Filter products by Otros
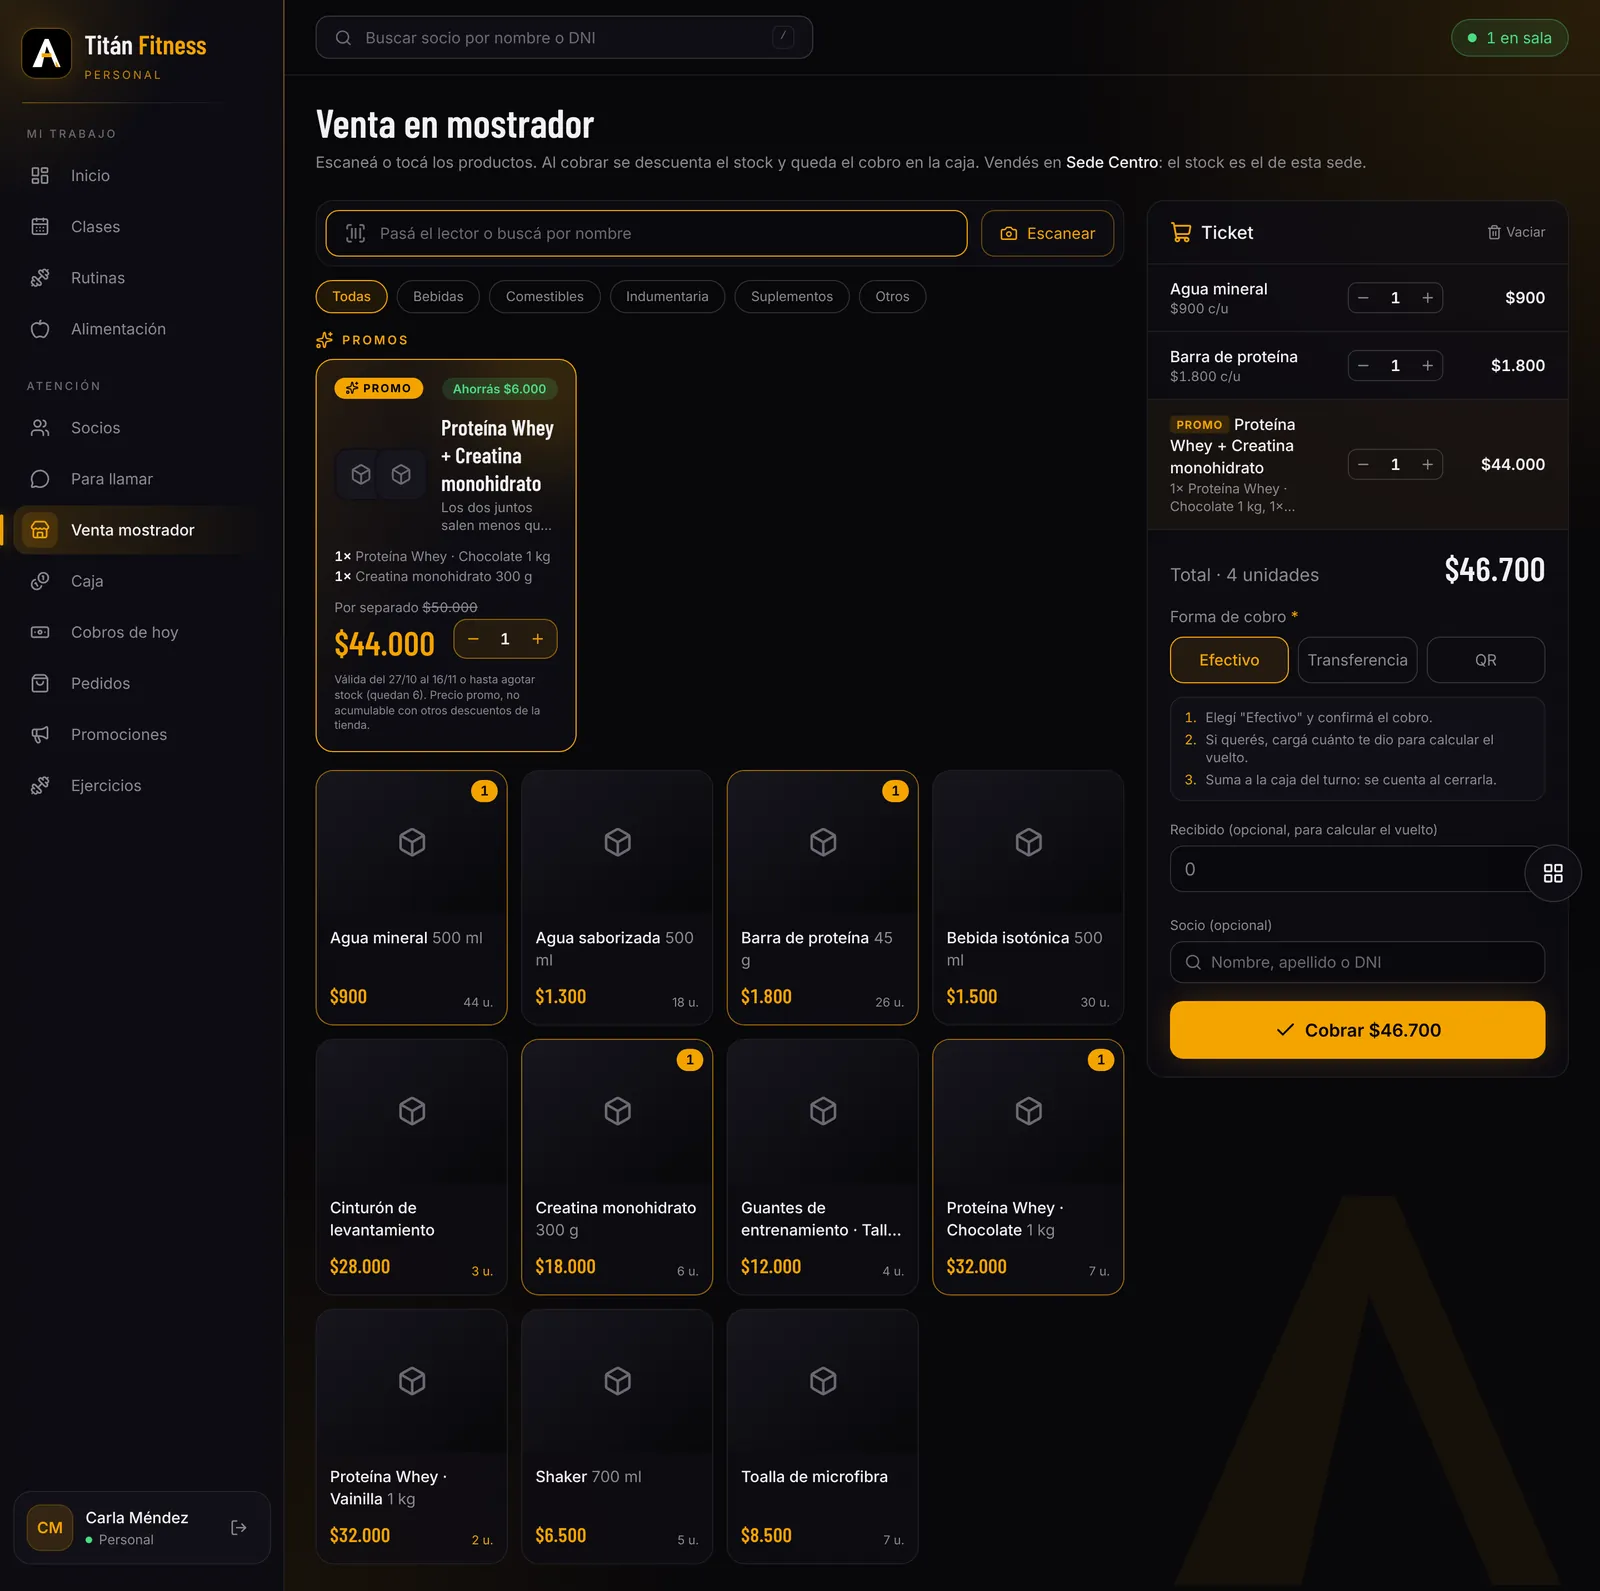Image resolution: width=1600 pixels, height=1591 pixels. pyautogui.click(x=892, y=296)
